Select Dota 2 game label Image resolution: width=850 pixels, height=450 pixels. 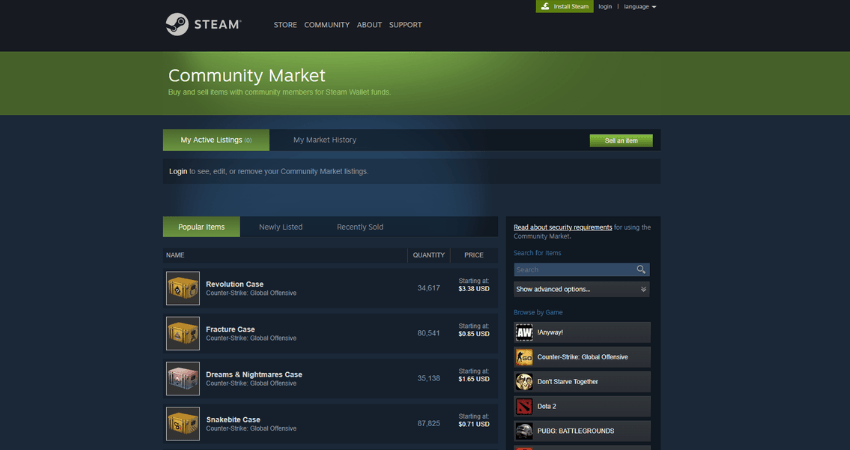point(546,407)
